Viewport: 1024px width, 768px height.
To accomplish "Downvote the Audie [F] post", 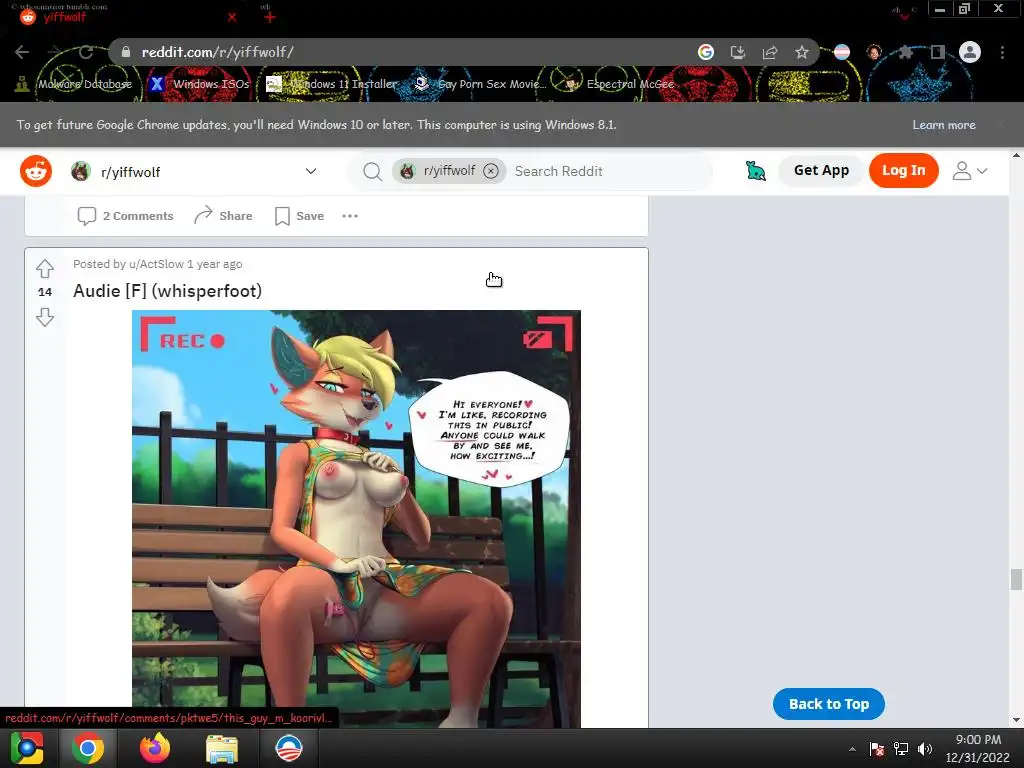I will point(44,317).
